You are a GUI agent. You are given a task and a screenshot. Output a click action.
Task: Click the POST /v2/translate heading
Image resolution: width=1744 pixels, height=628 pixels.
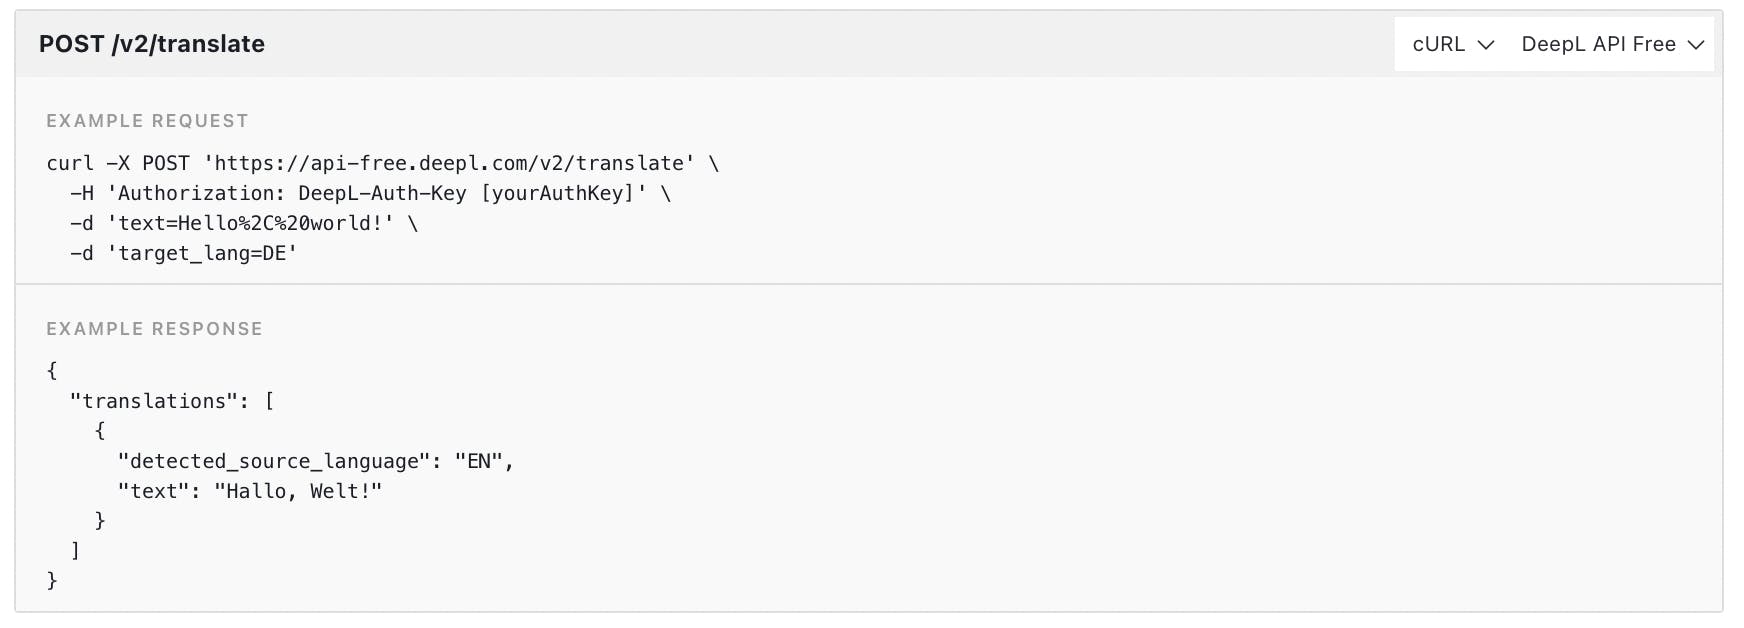152,44
